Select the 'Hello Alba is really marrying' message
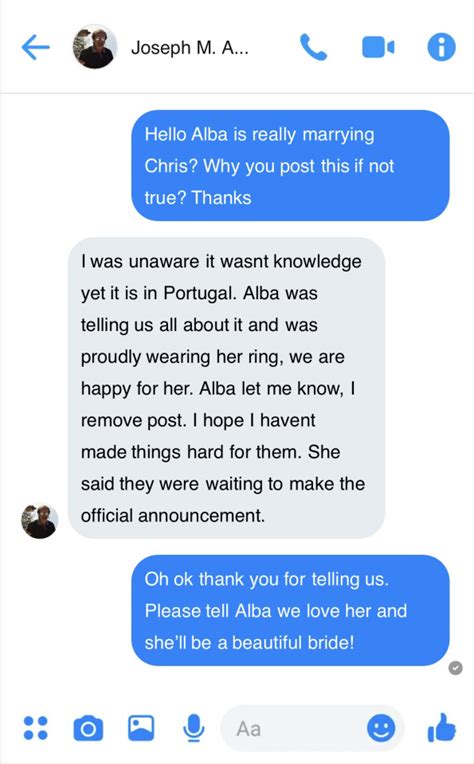Screen dimensions: 474x764 coord(290,165)
